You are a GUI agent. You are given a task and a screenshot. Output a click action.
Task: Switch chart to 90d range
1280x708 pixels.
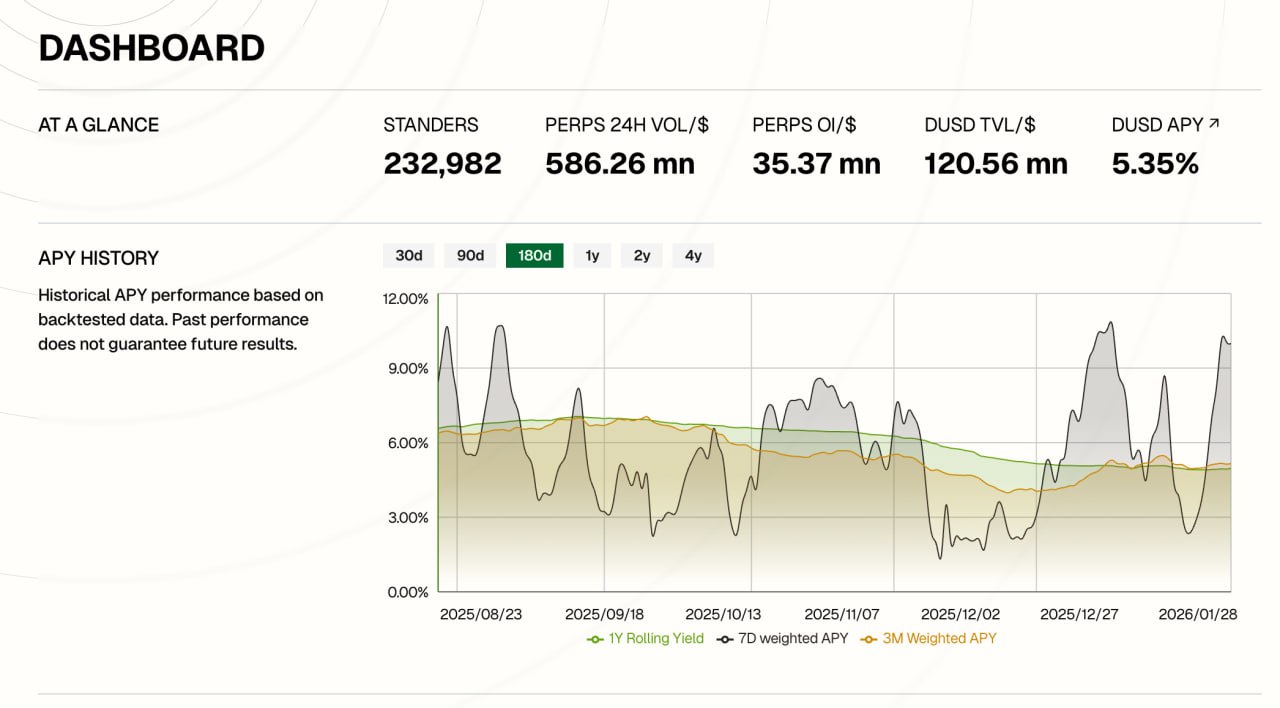[470, 256]
